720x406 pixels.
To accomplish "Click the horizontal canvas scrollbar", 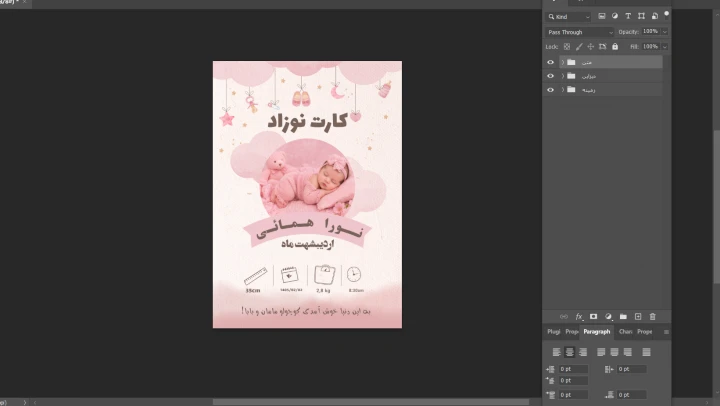I will coord(371,402).
